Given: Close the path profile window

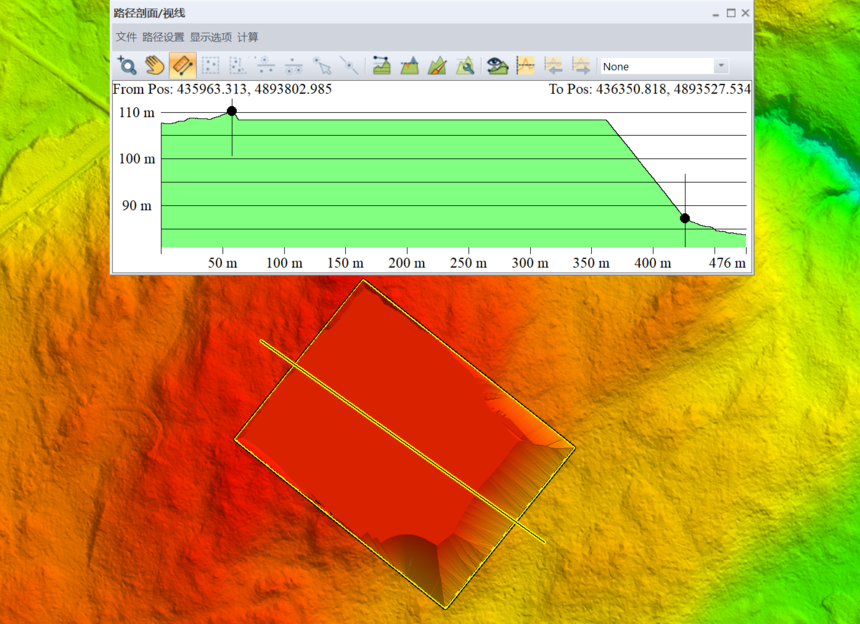Looking at the screenshot, I should click(745, 13).
